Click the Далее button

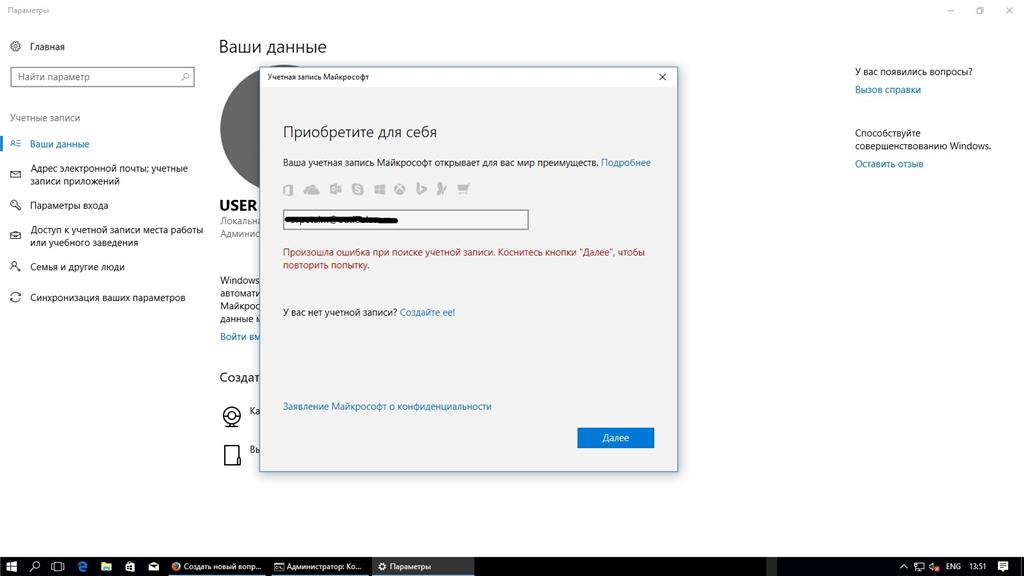615,438
